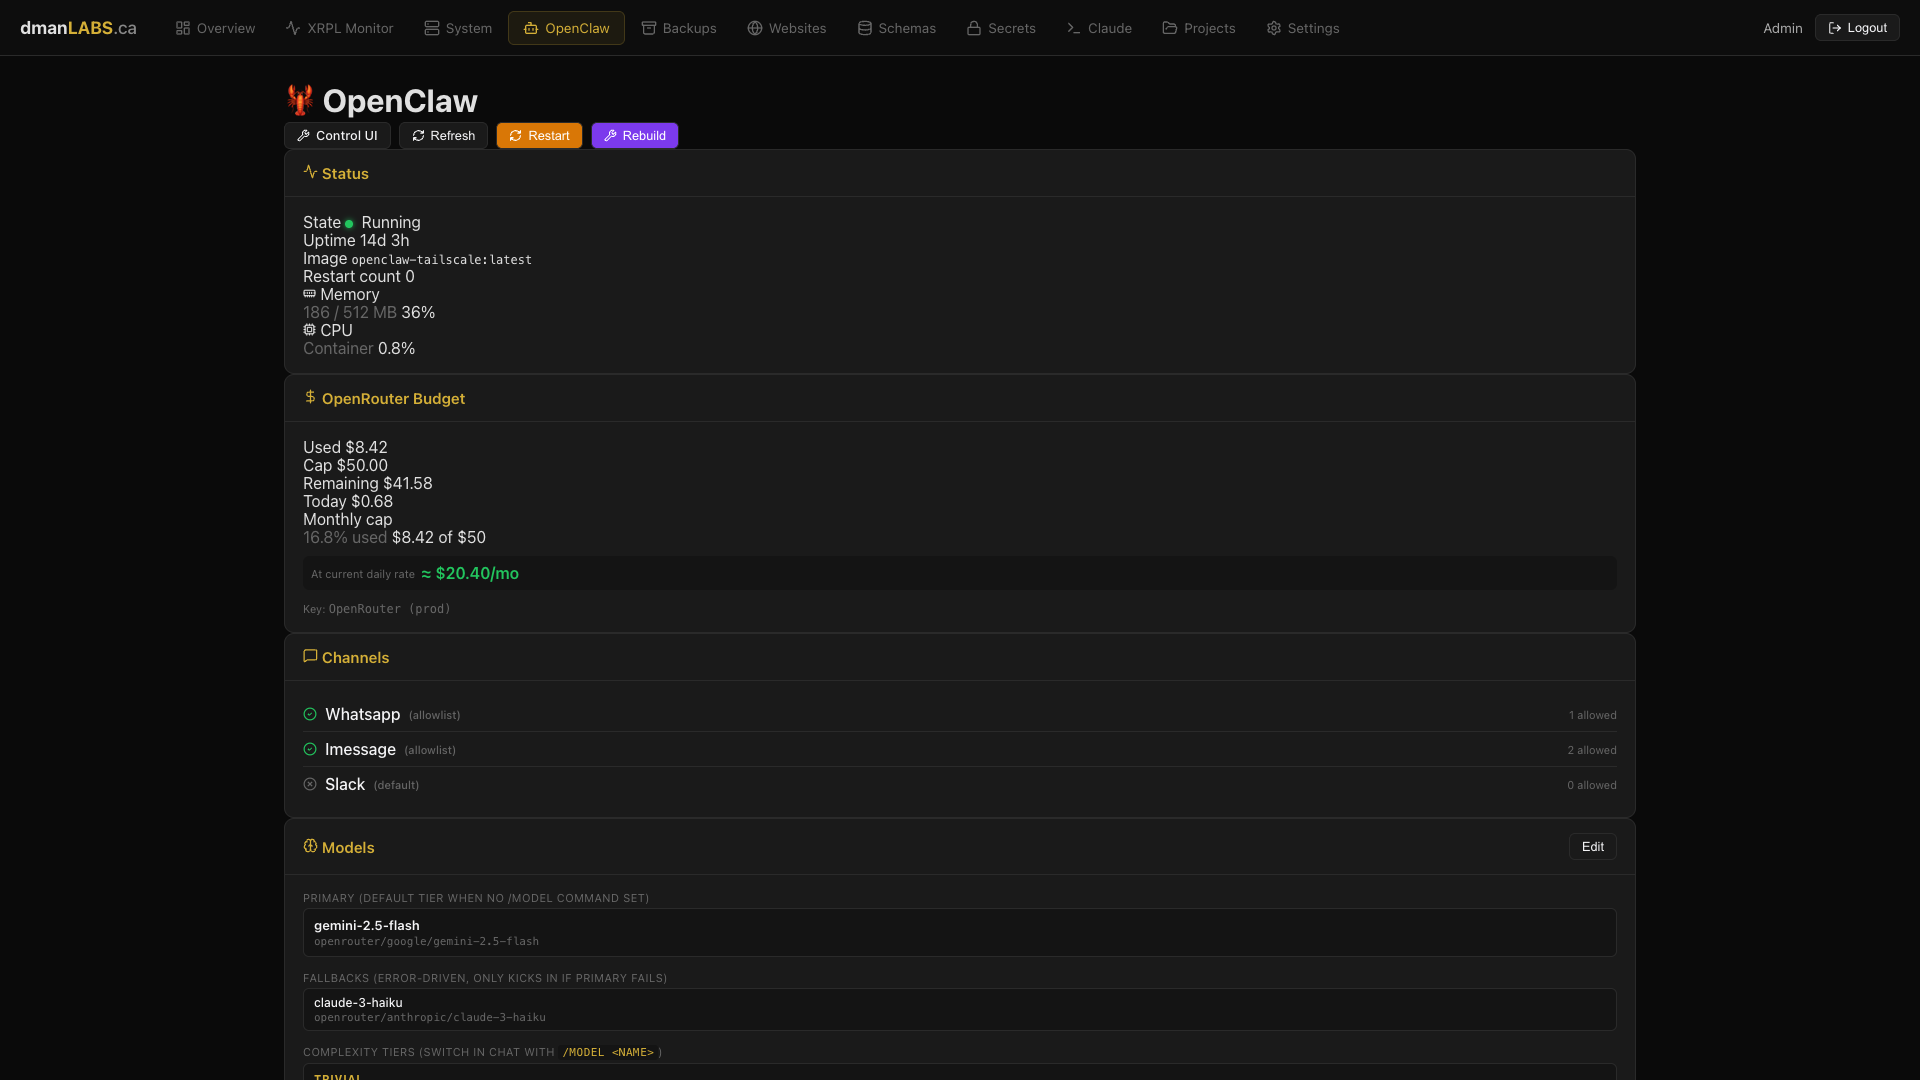The width and height of the screenshot is (1920, 1080).
Task: Open the Overview nav tab
Action: click(x=215, y=28)
